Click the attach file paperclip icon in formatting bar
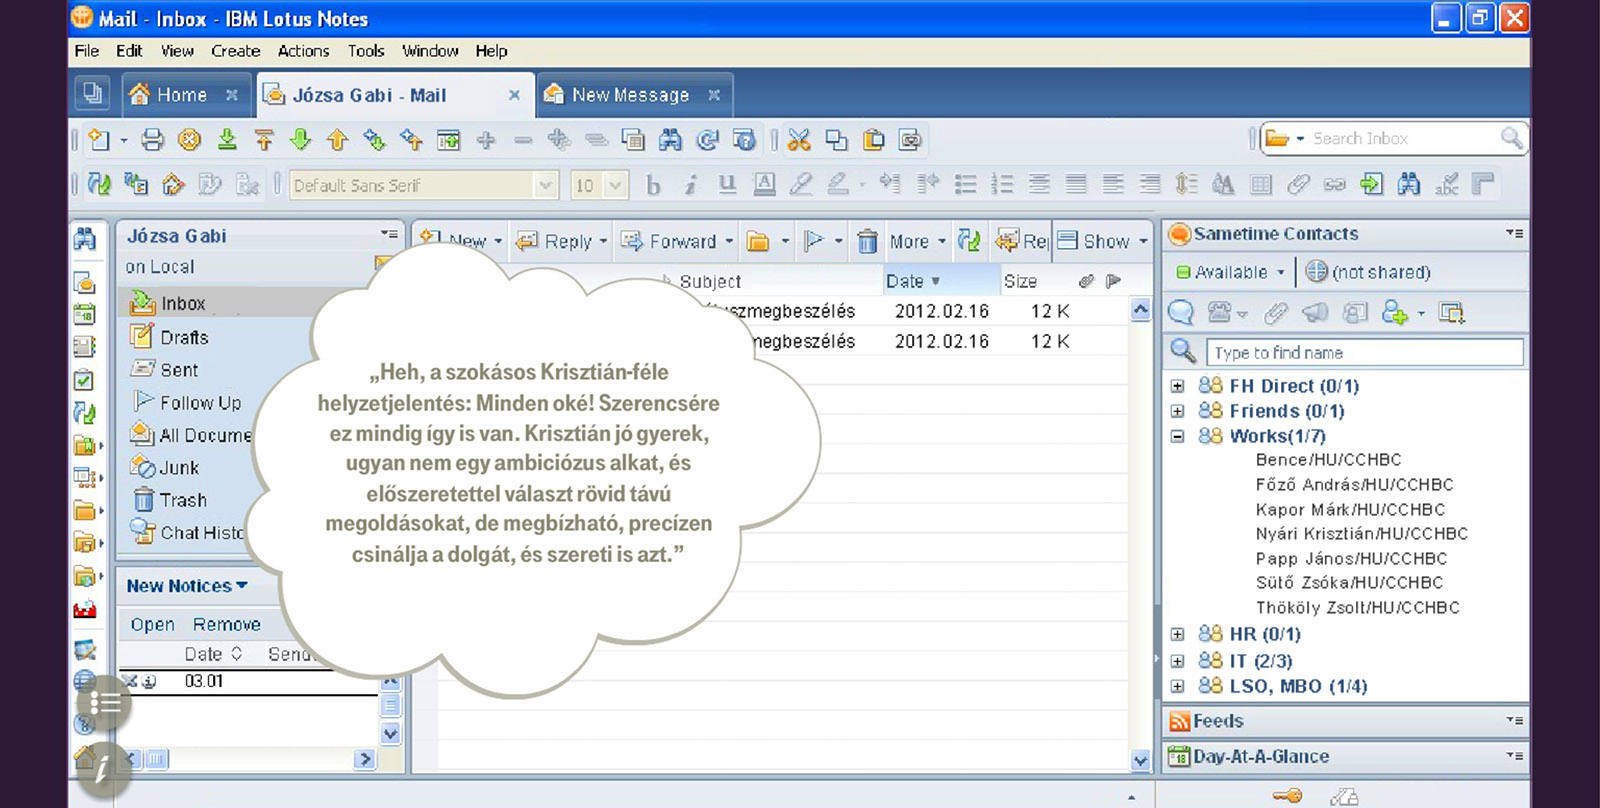This screenshot has width=1600, height=808. [1298, 185]
